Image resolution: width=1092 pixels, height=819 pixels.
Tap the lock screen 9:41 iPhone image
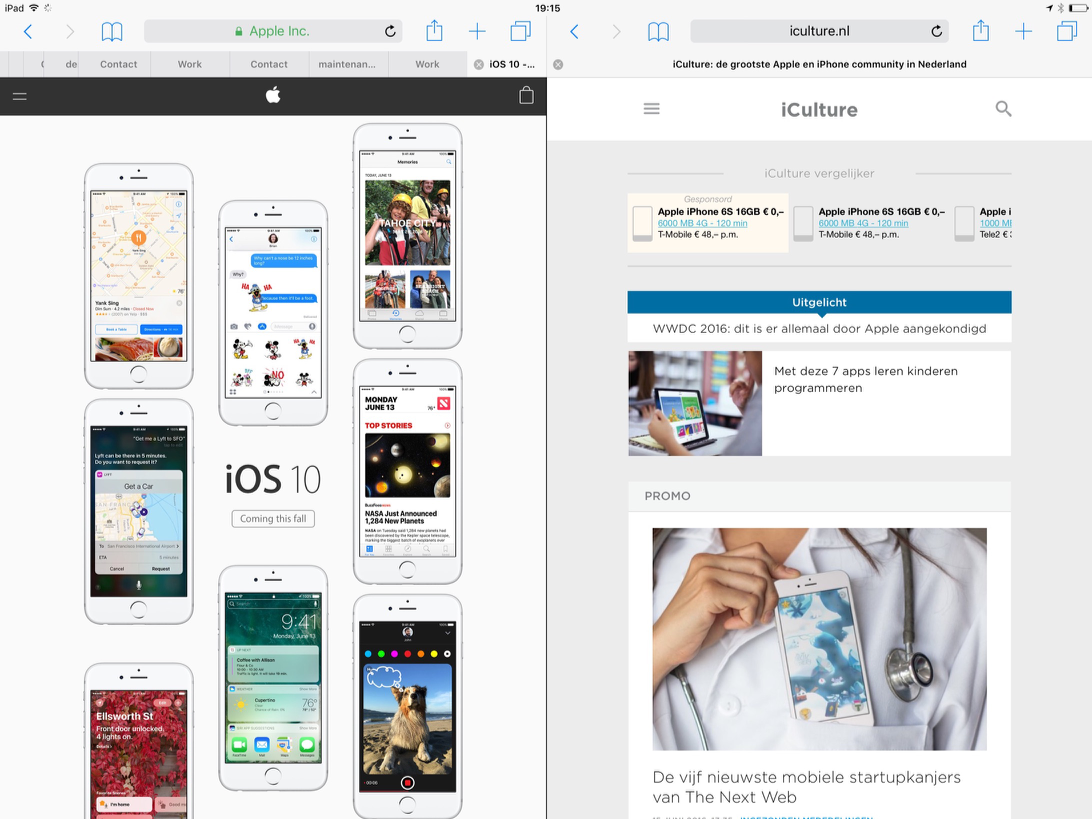click(x=273, y=678)
